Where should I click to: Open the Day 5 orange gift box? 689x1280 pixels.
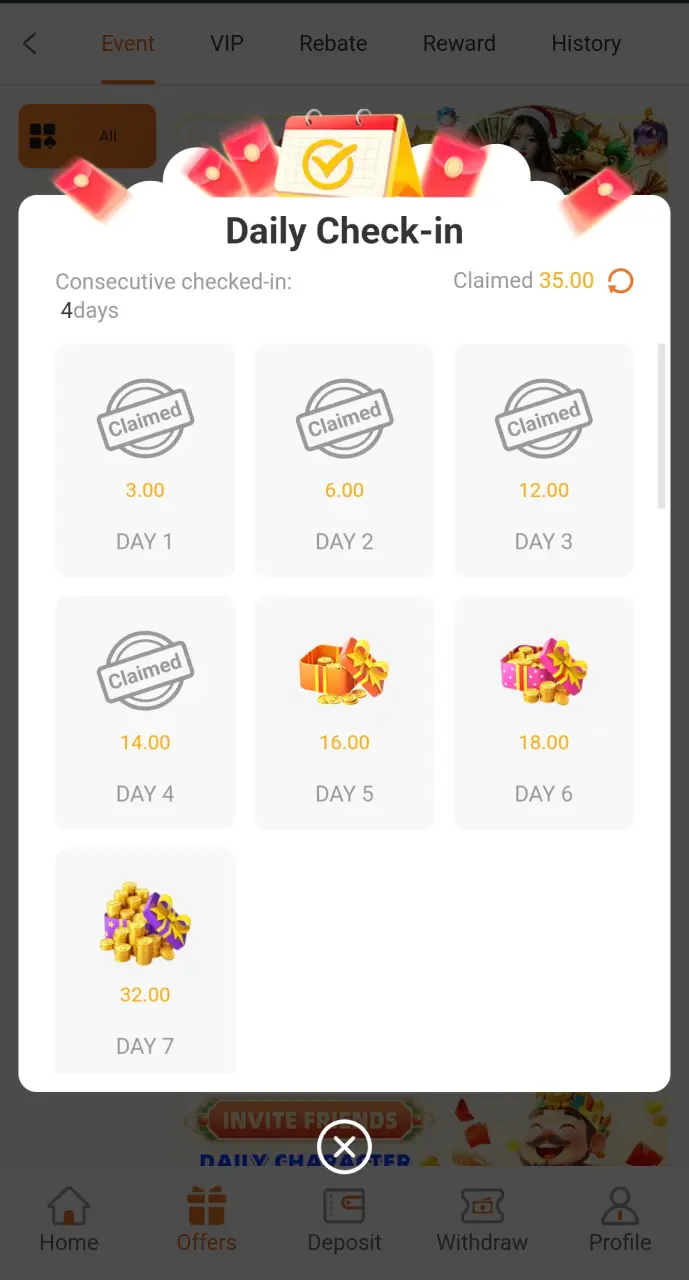pyautogui.click(x=344, y=671)
